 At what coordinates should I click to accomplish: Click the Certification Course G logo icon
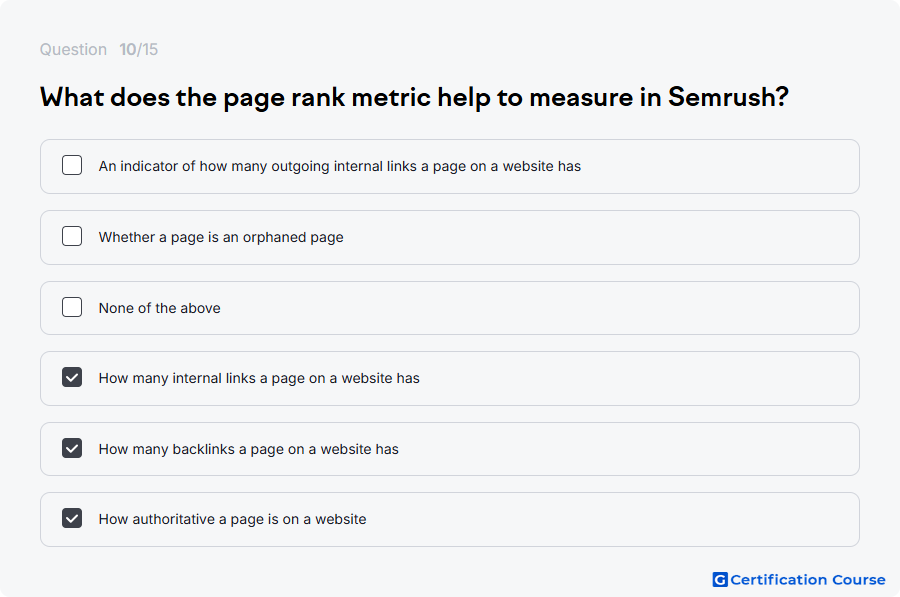pyautogui.click(x=720, y=580)
